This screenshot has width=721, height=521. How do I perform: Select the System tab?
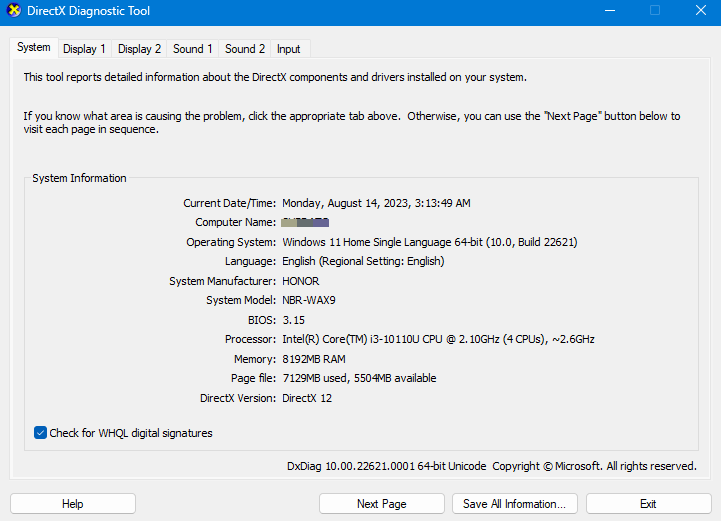point(33,48)
